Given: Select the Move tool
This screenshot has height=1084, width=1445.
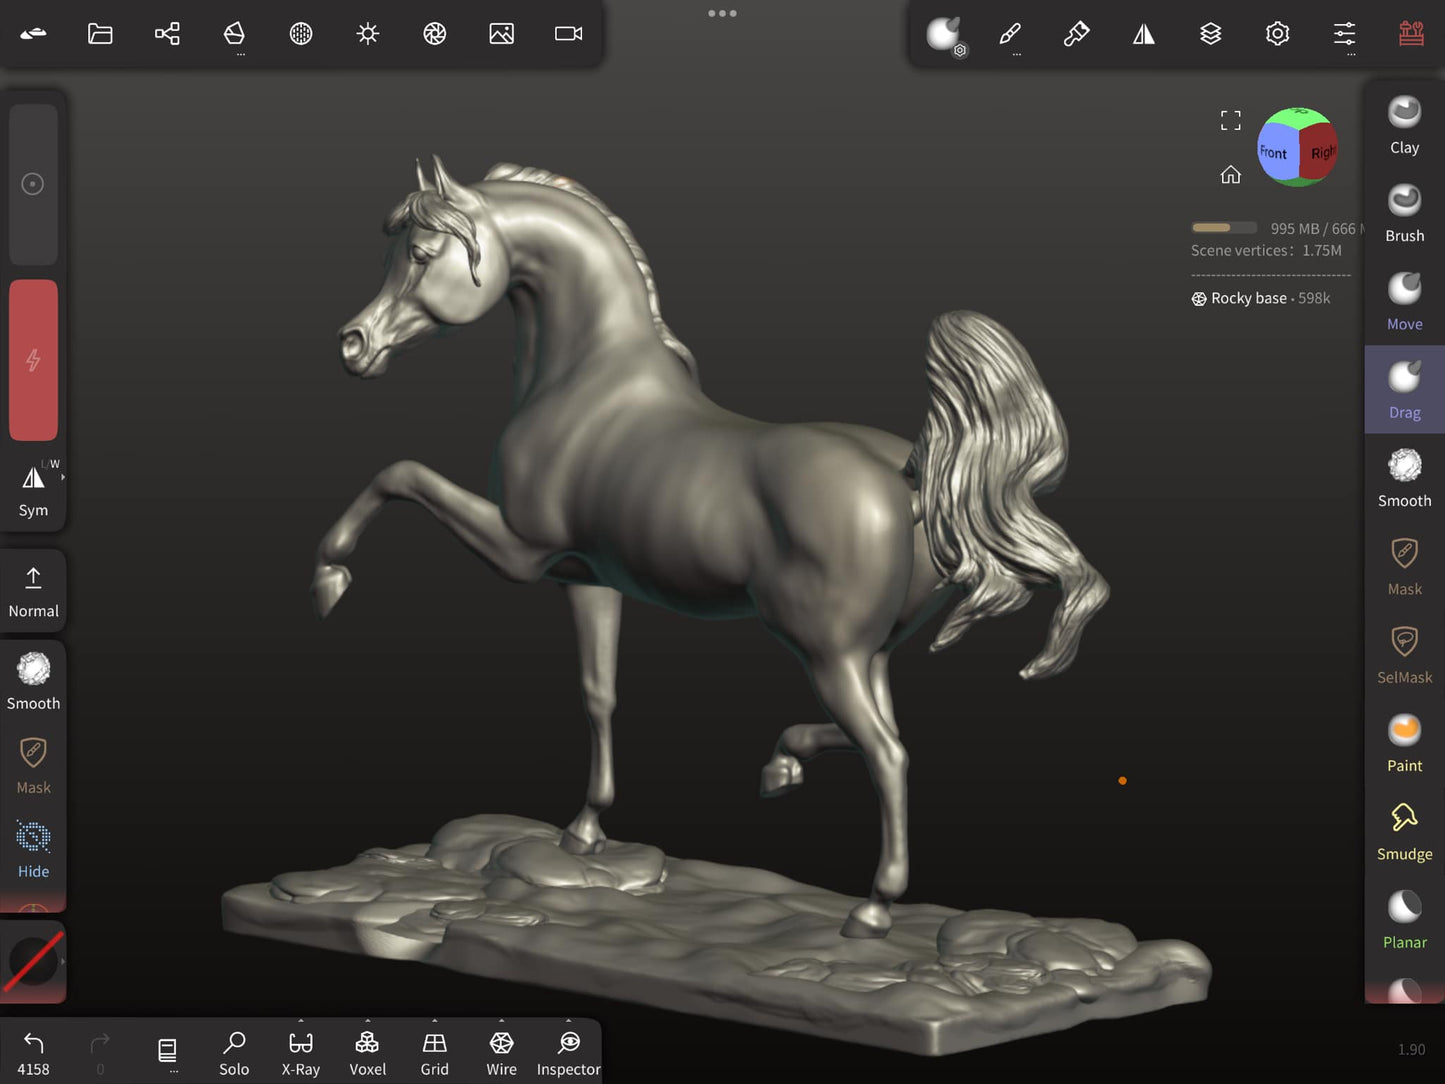Looking at the screenshot, I should click(x=1404, y=302).
